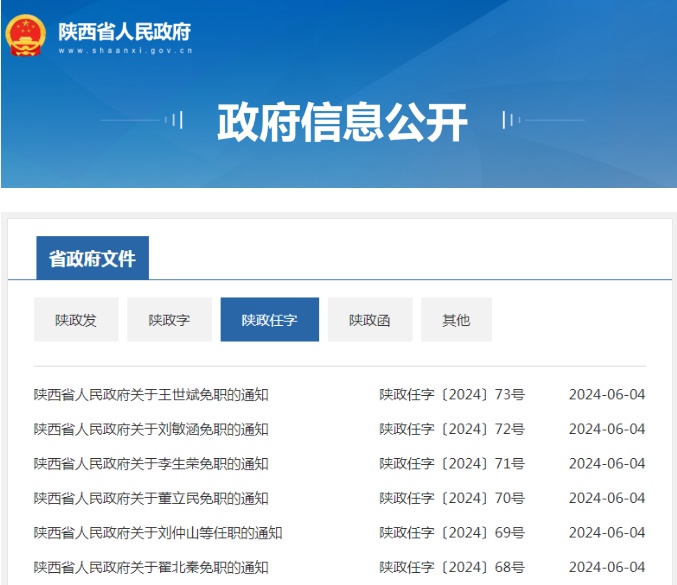This screenshot has width=677, height=585.
Task: Open notice about 董立民免职
Action: (x=151, y=498)
